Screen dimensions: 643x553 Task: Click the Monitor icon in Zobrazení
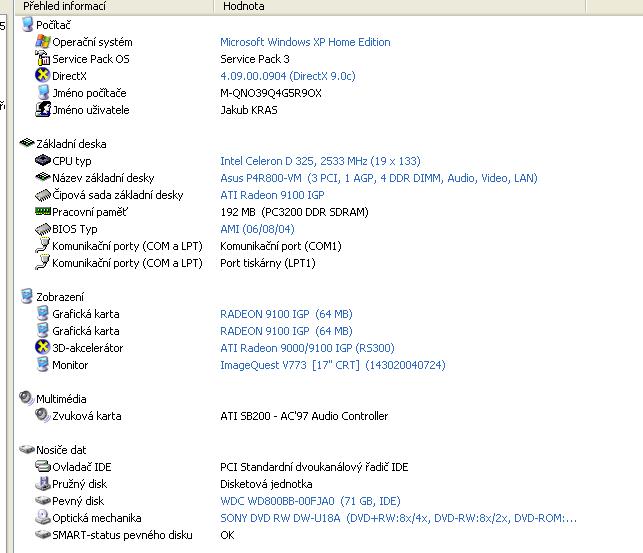coord(42,365)
